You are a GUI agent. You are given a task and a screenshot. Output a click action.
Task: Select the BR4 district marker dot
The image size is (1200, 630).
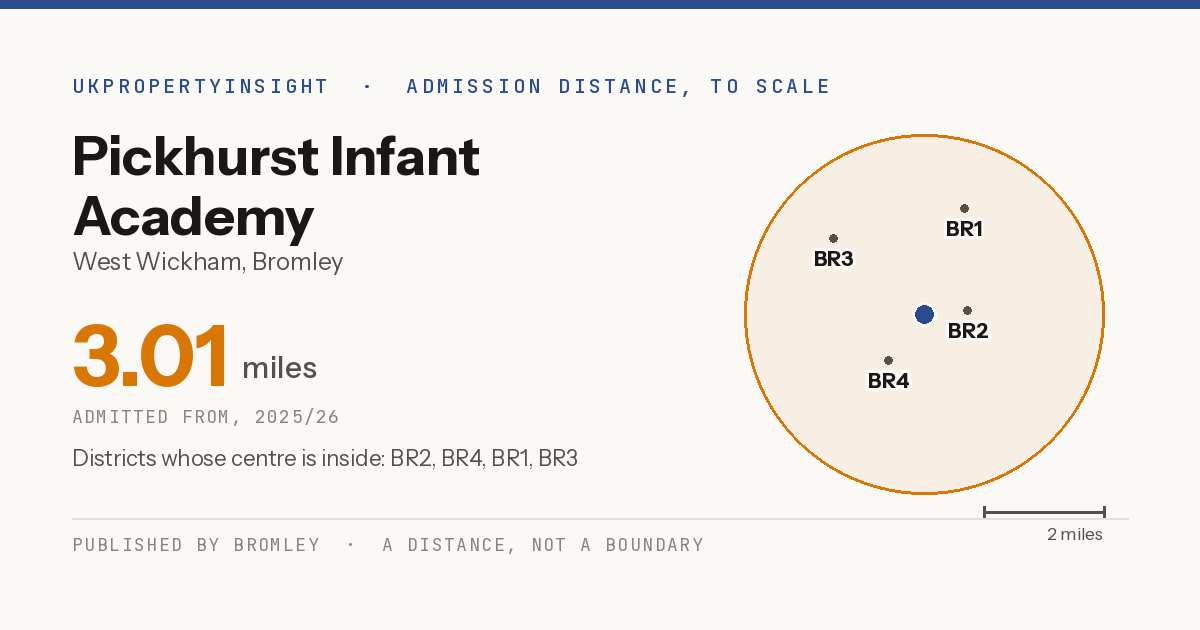(x=888, y=361)
